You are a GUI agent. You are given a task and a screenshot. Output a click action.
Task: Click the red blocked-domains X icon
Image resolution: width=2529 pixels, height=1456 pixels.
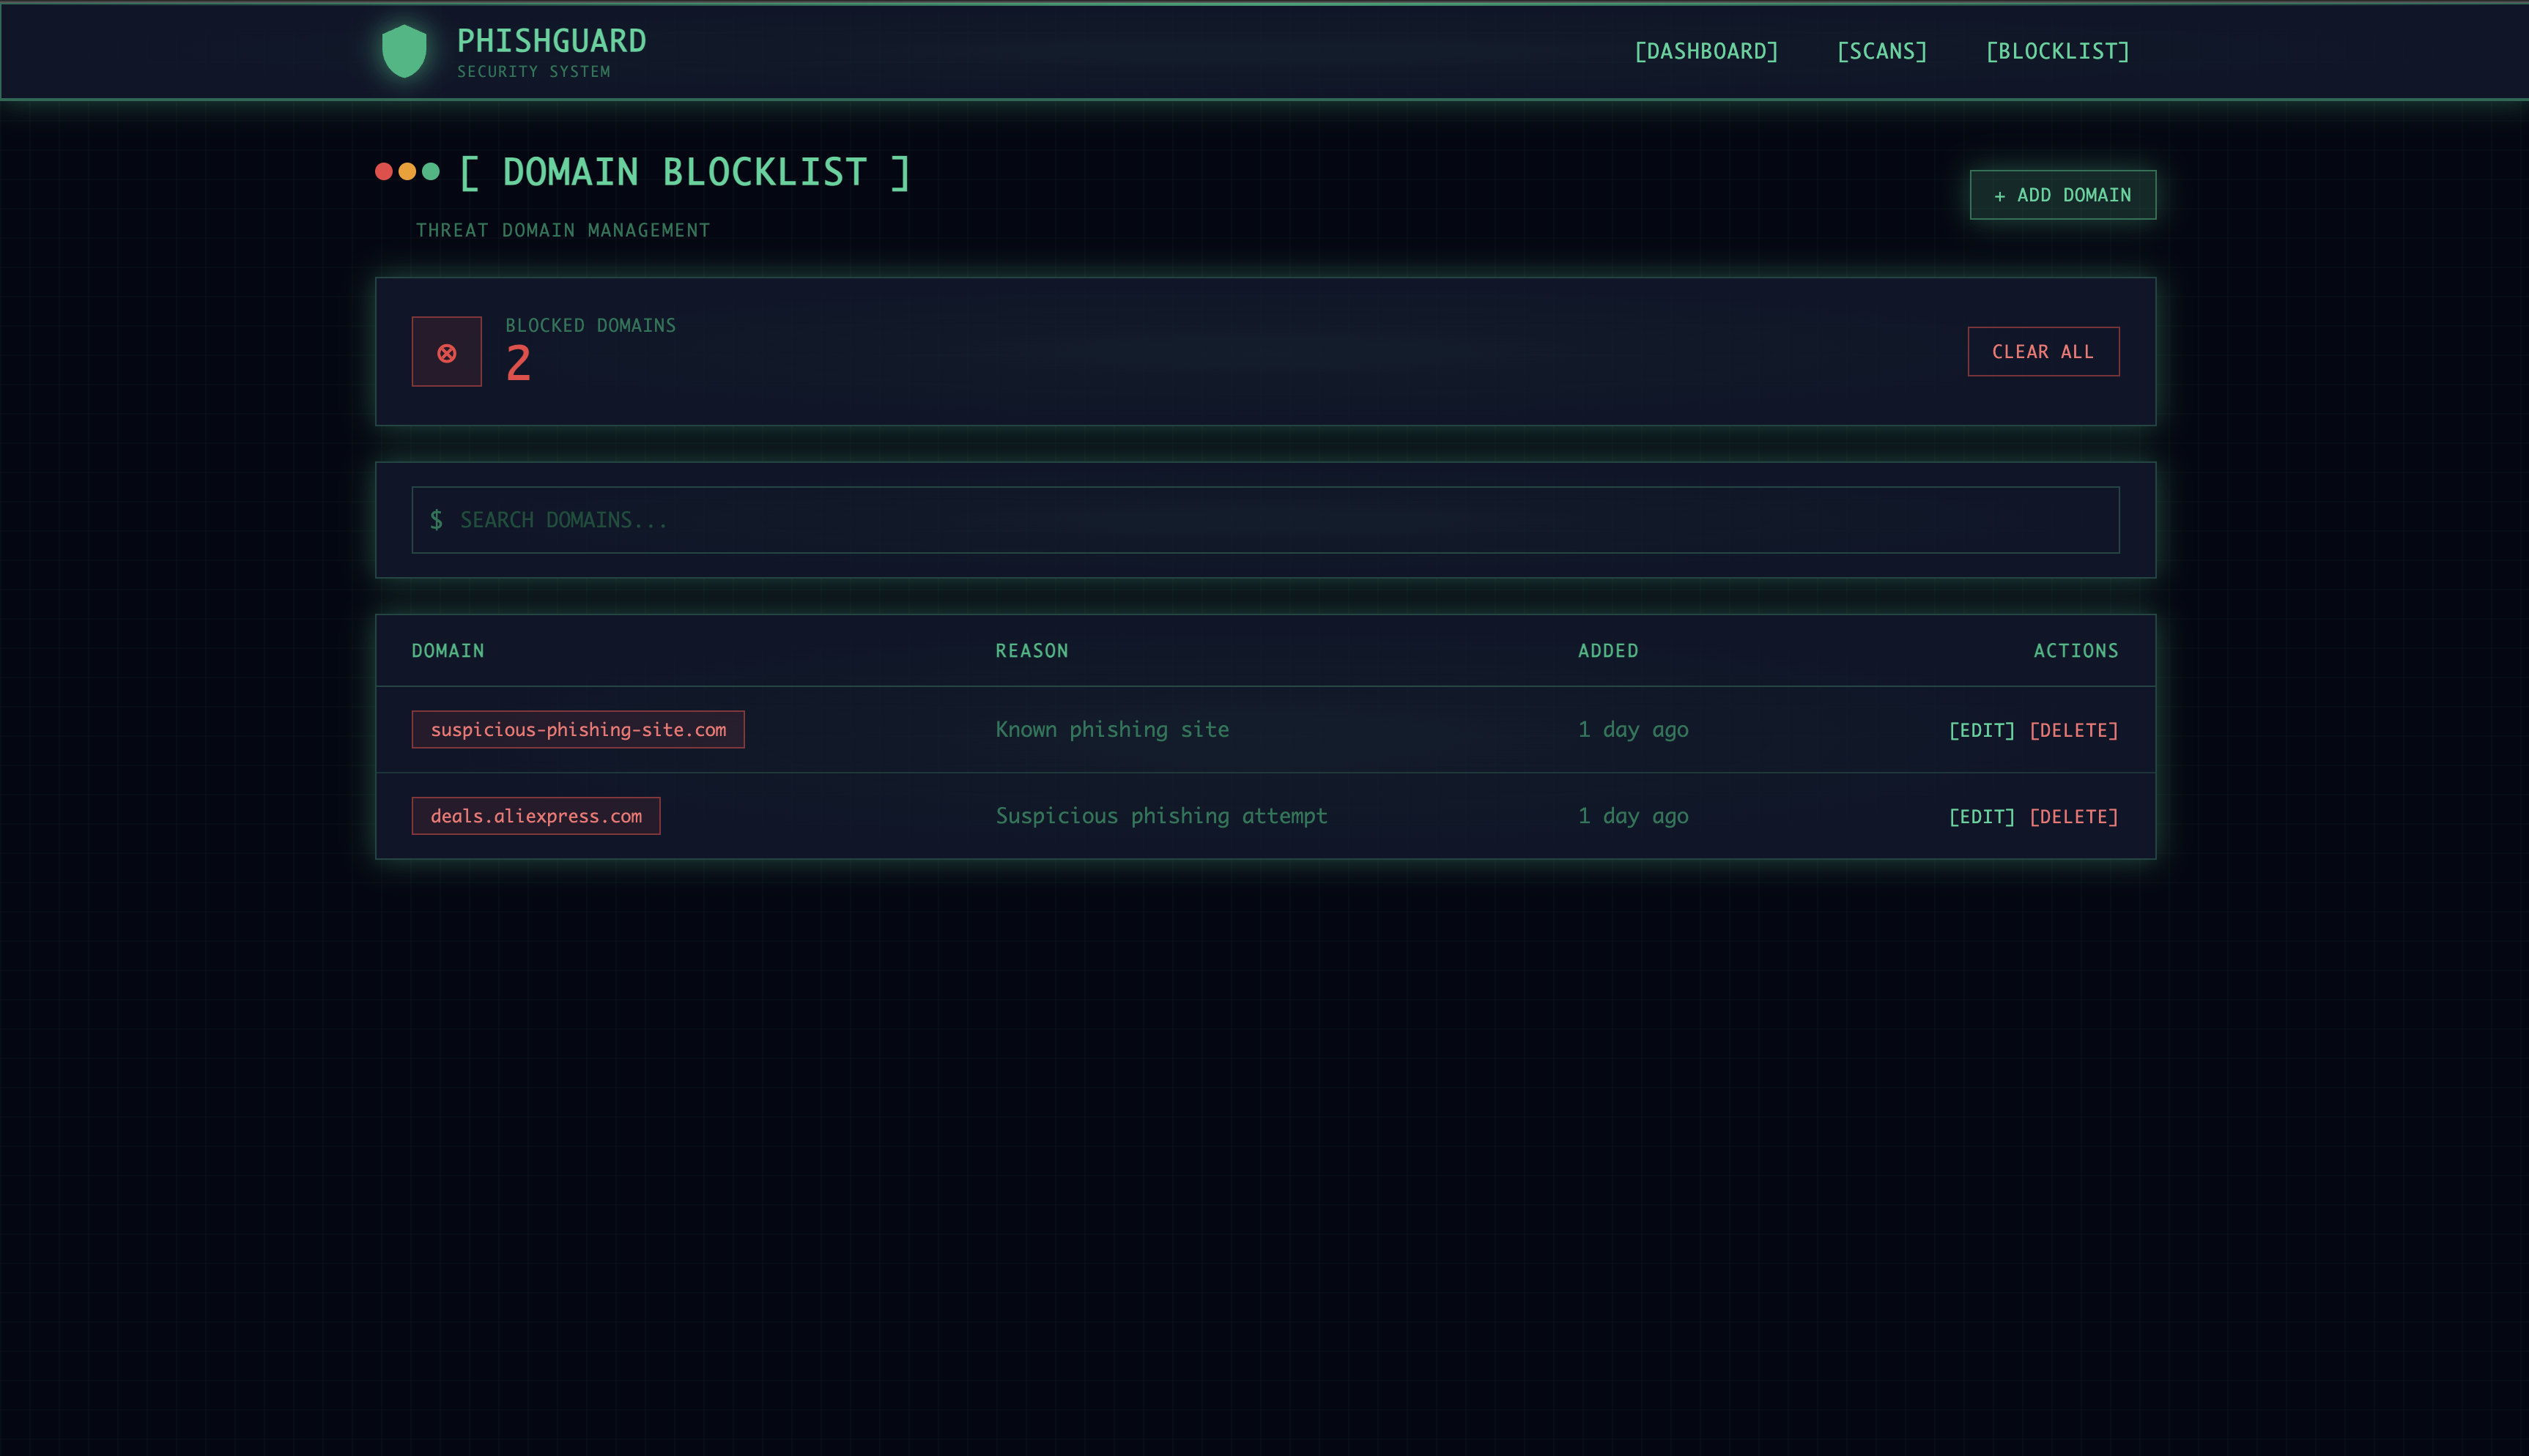click(x=446, y=352)
